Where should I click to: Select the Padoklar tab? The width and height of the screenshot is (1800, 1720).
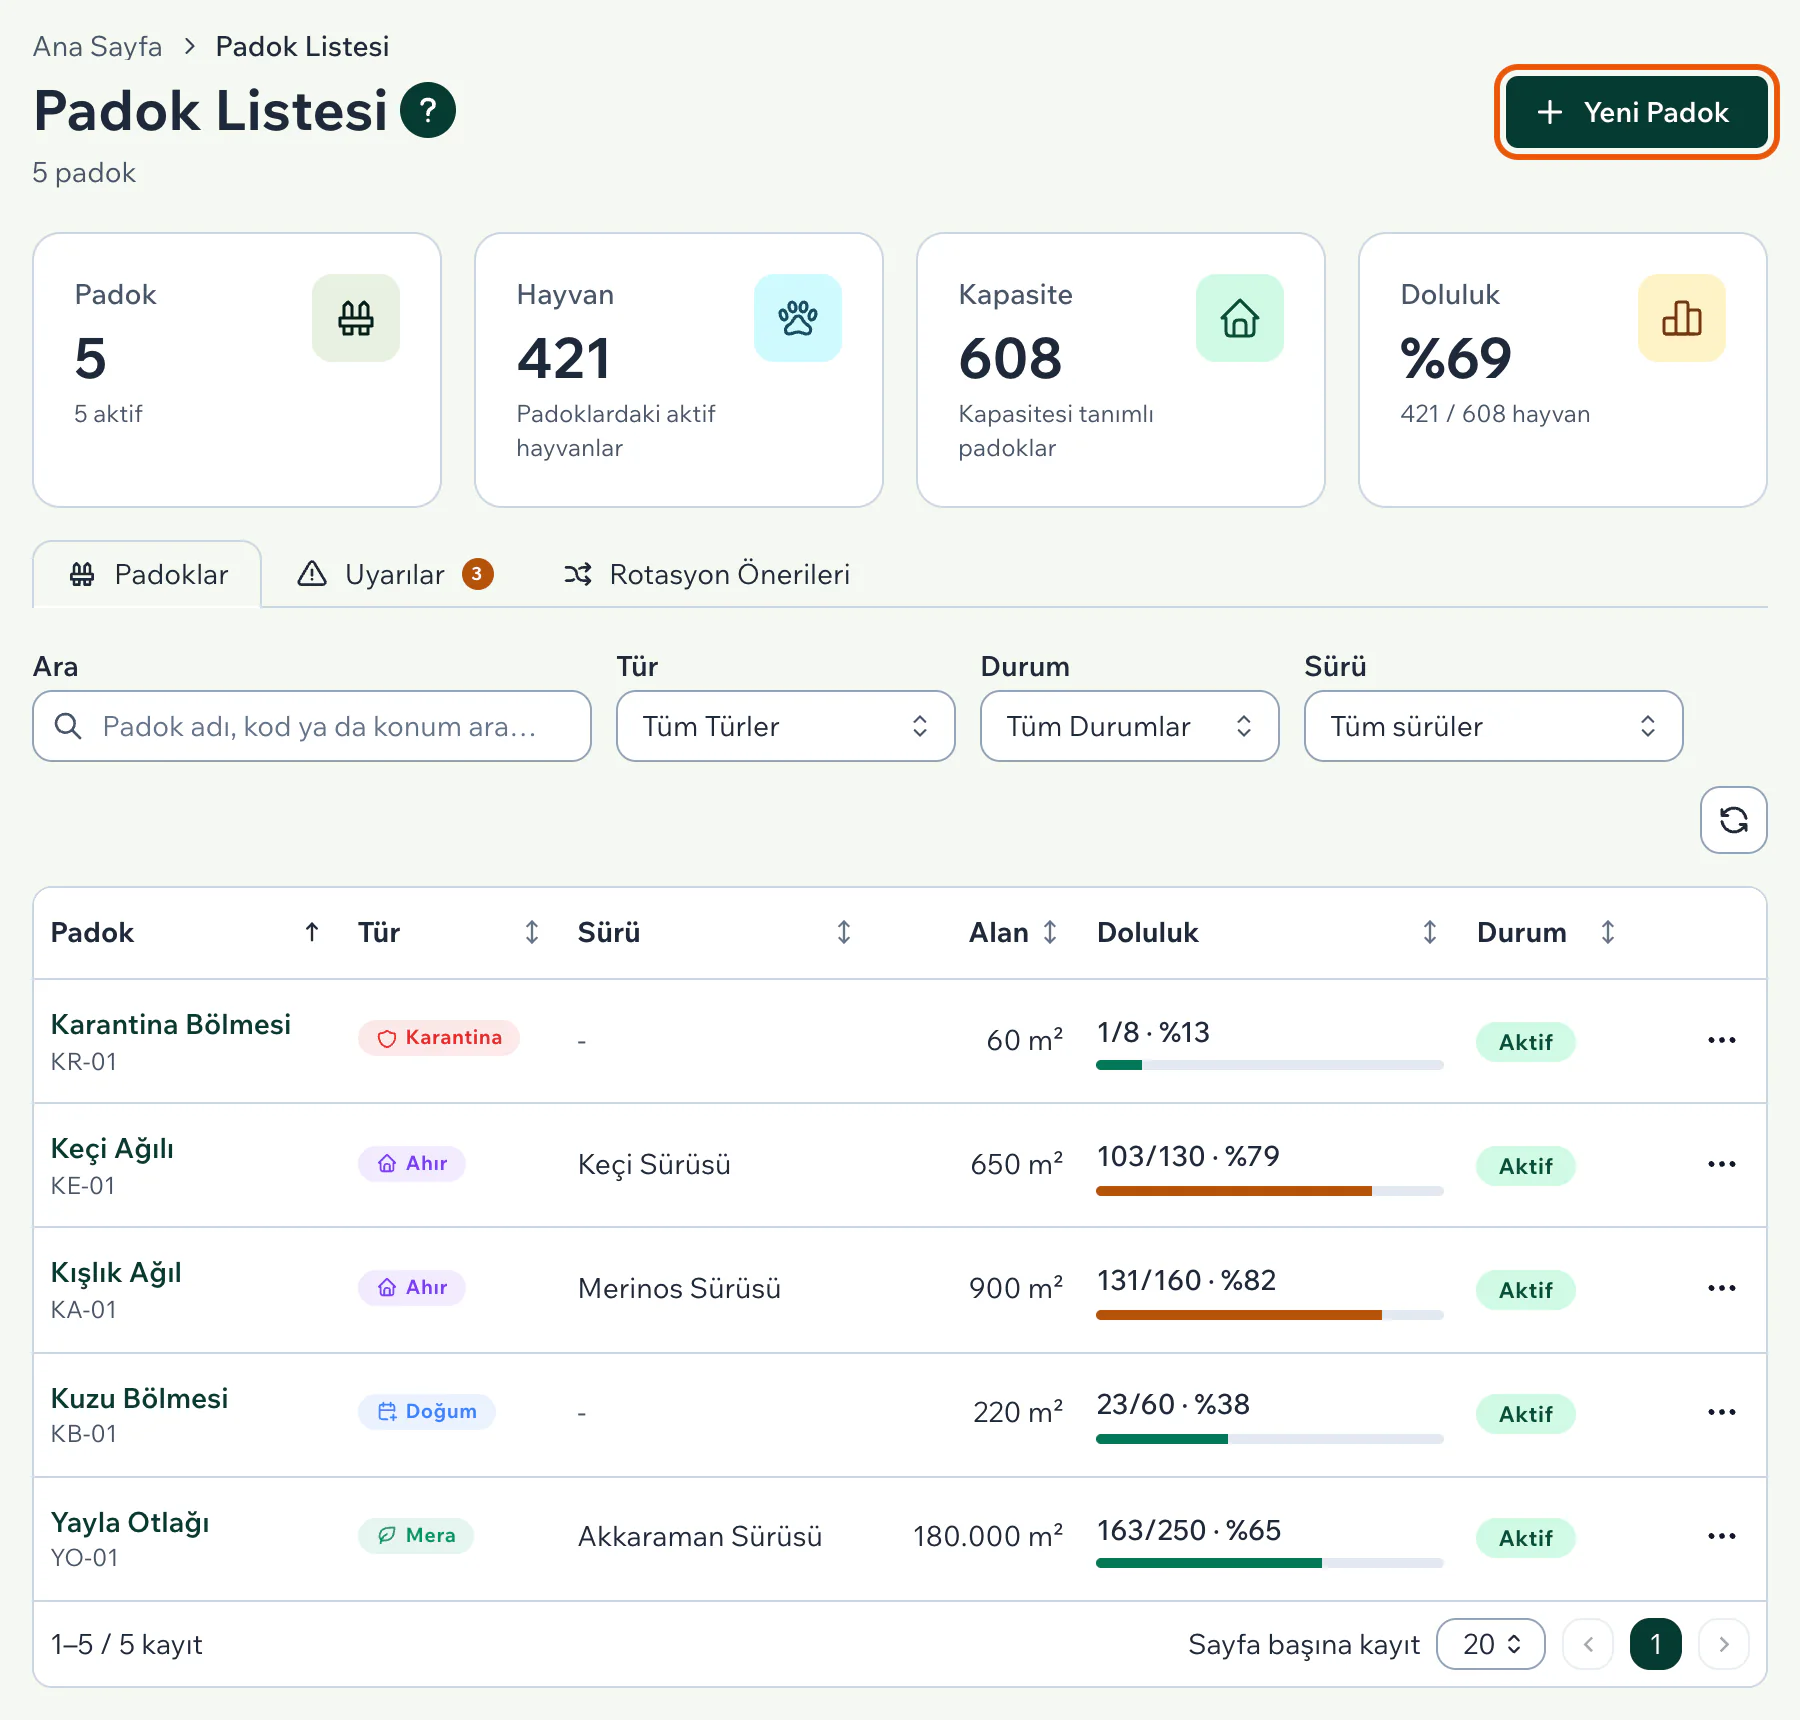(x=148, y=574)
